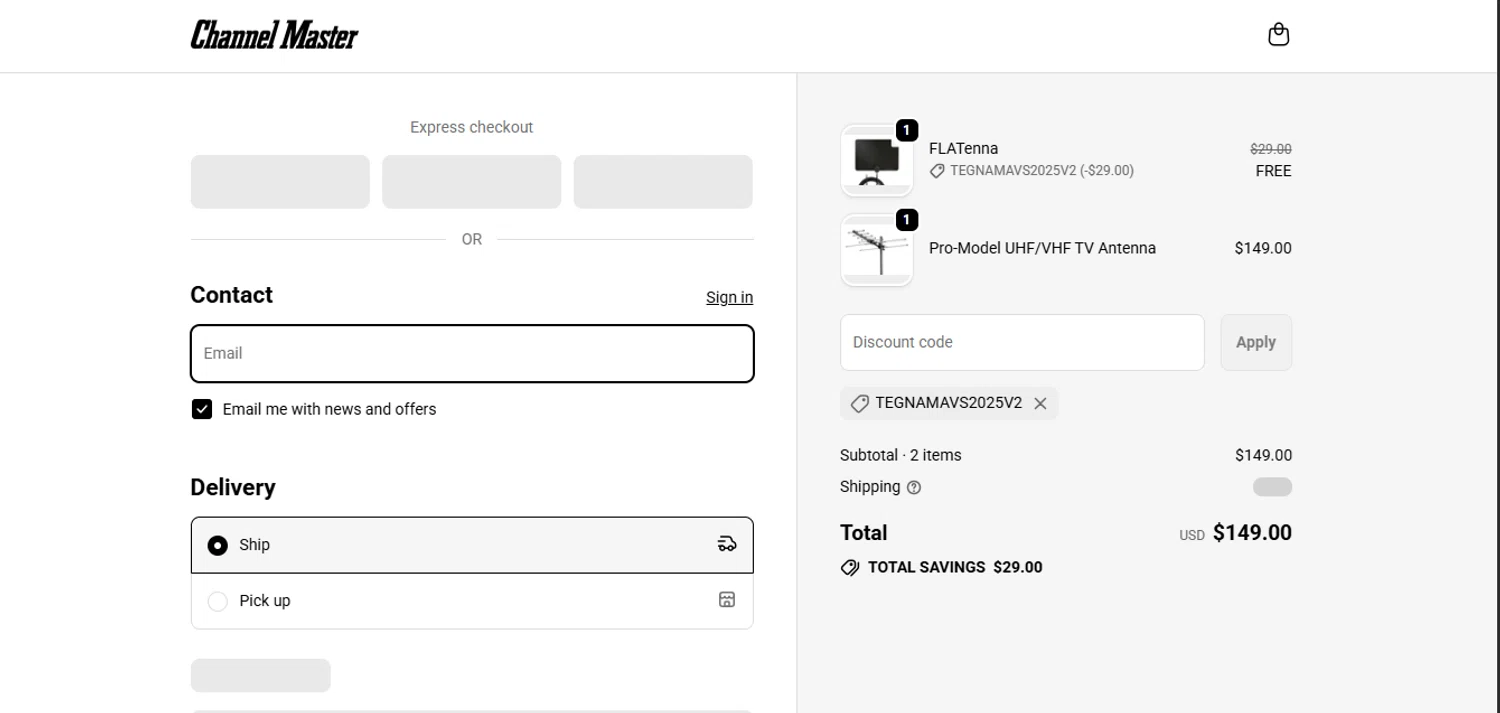Click the Pro-Model UHF/VHF antenna thumbnail
The image size is (1500, 713).
877,250
